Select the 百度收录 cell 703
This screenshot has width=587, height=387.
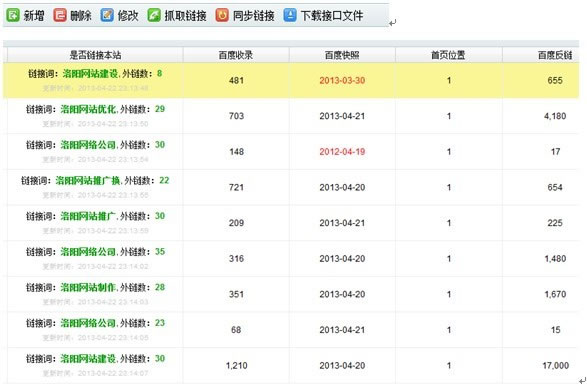(x=236, y=116)
